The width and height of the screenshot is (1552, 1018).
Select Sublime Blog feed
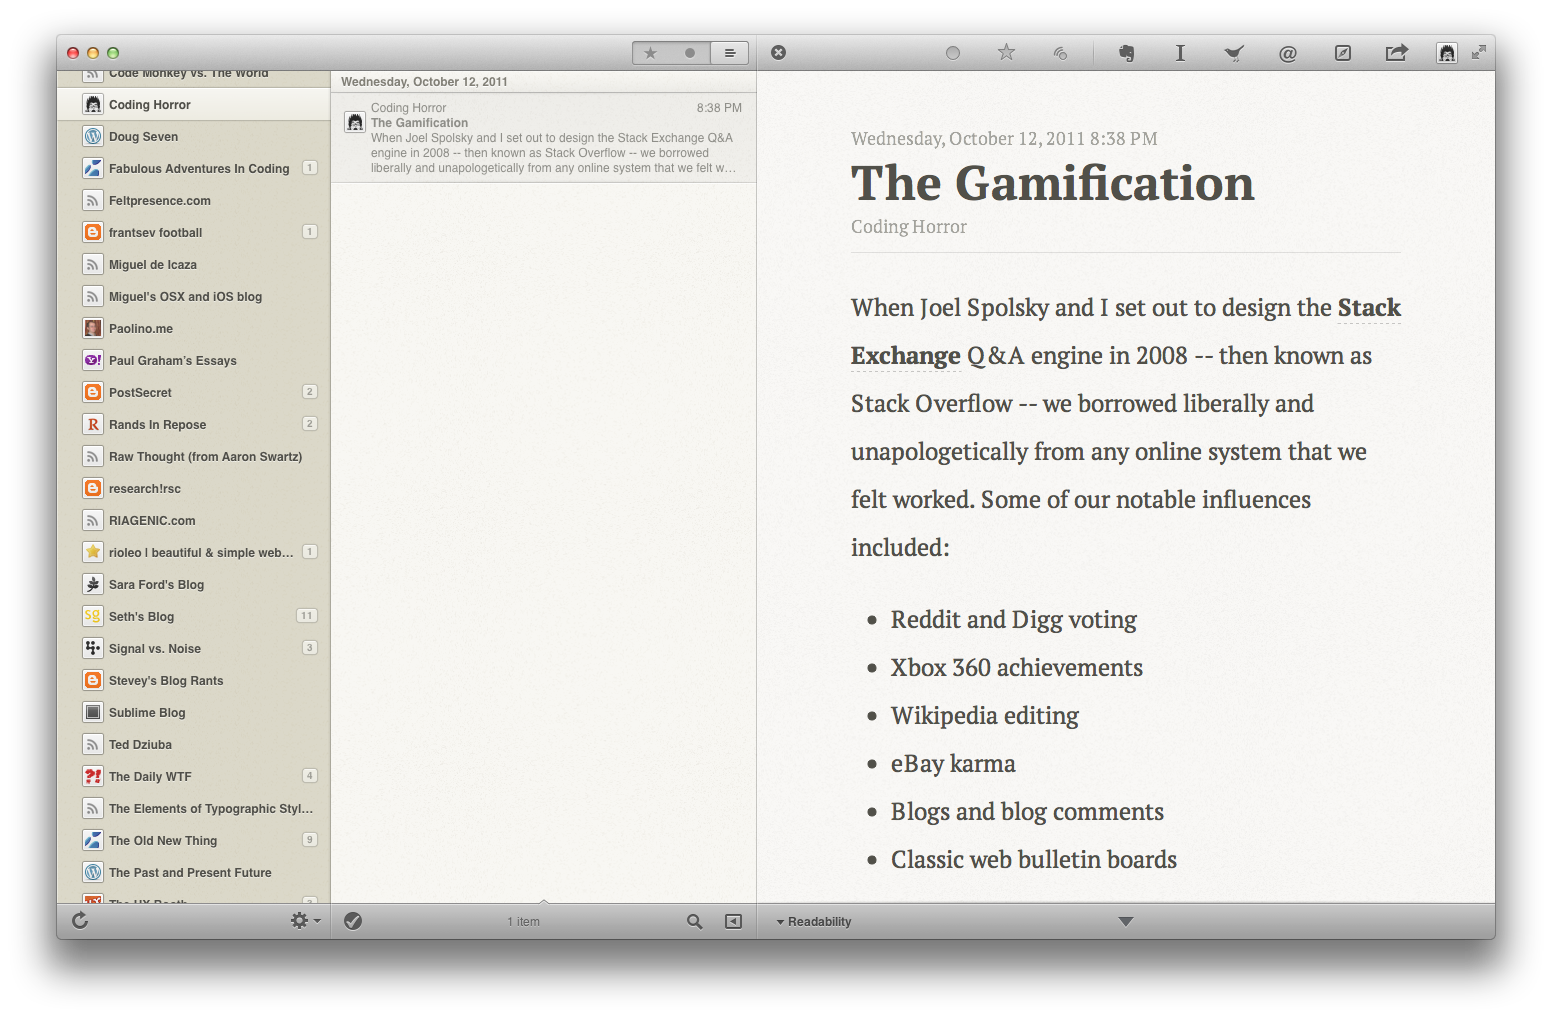click(194, 712)
